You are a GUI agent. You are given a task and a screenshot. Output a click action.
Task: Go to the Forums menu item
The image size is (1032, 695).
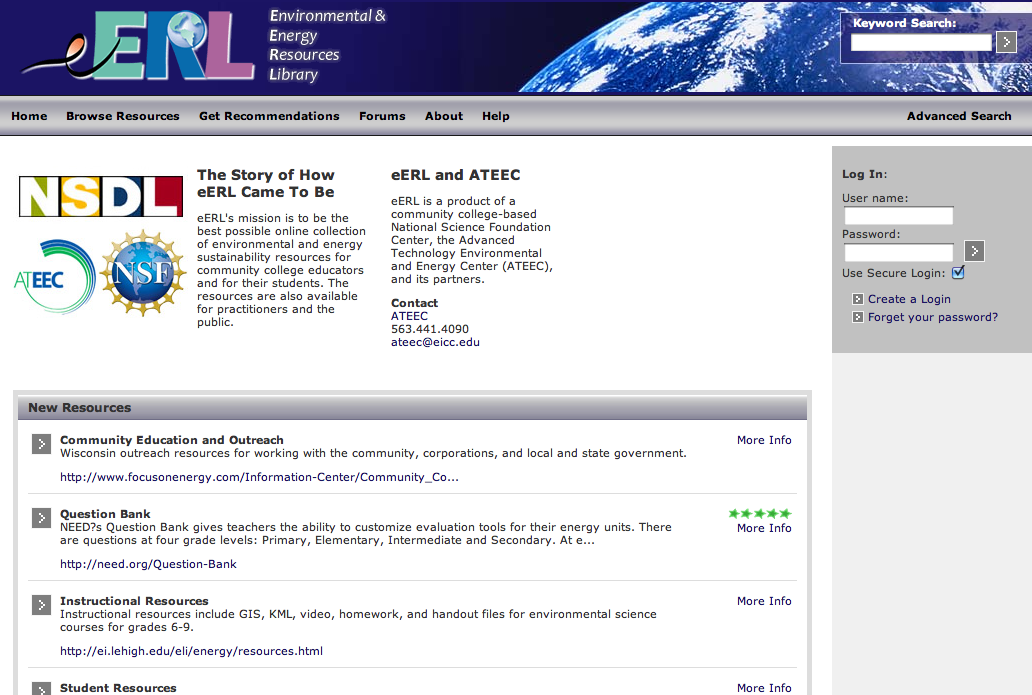point(382,116)
